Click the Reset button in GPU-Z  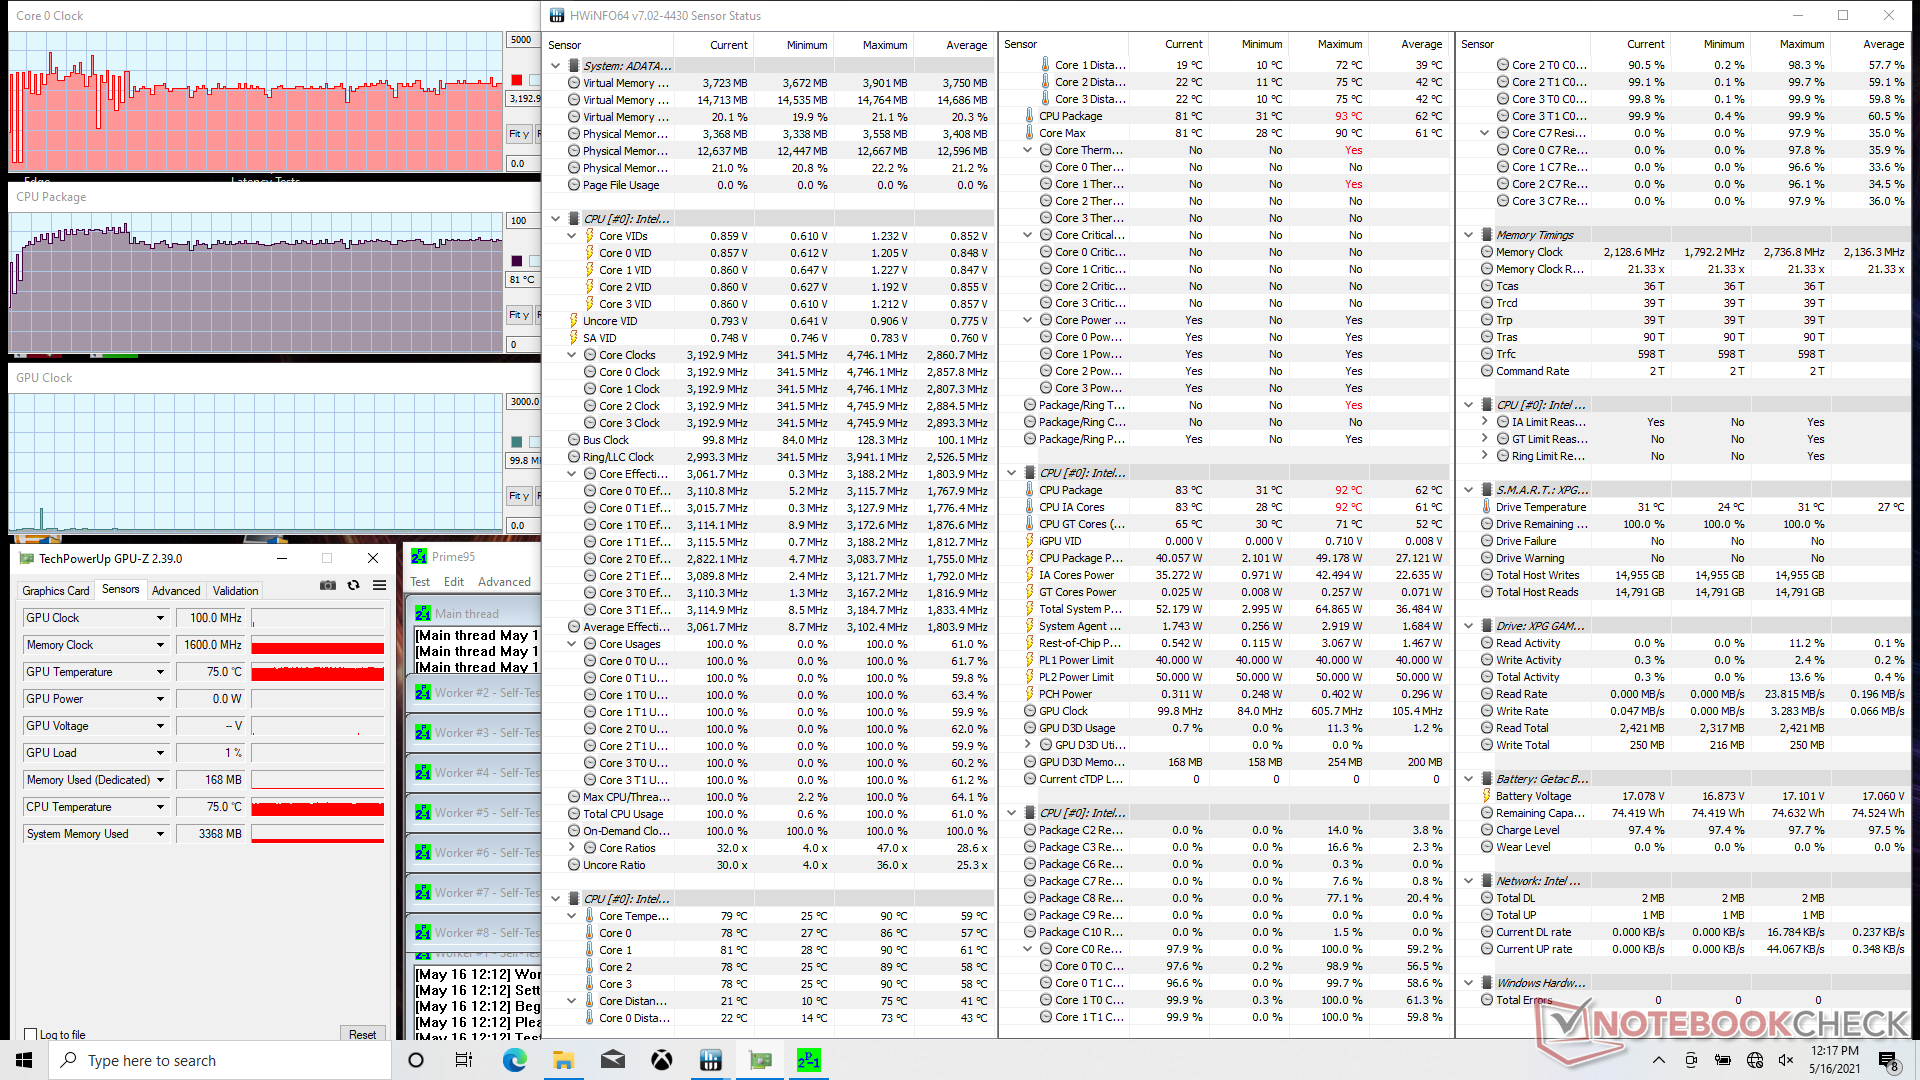(362, 1034)
